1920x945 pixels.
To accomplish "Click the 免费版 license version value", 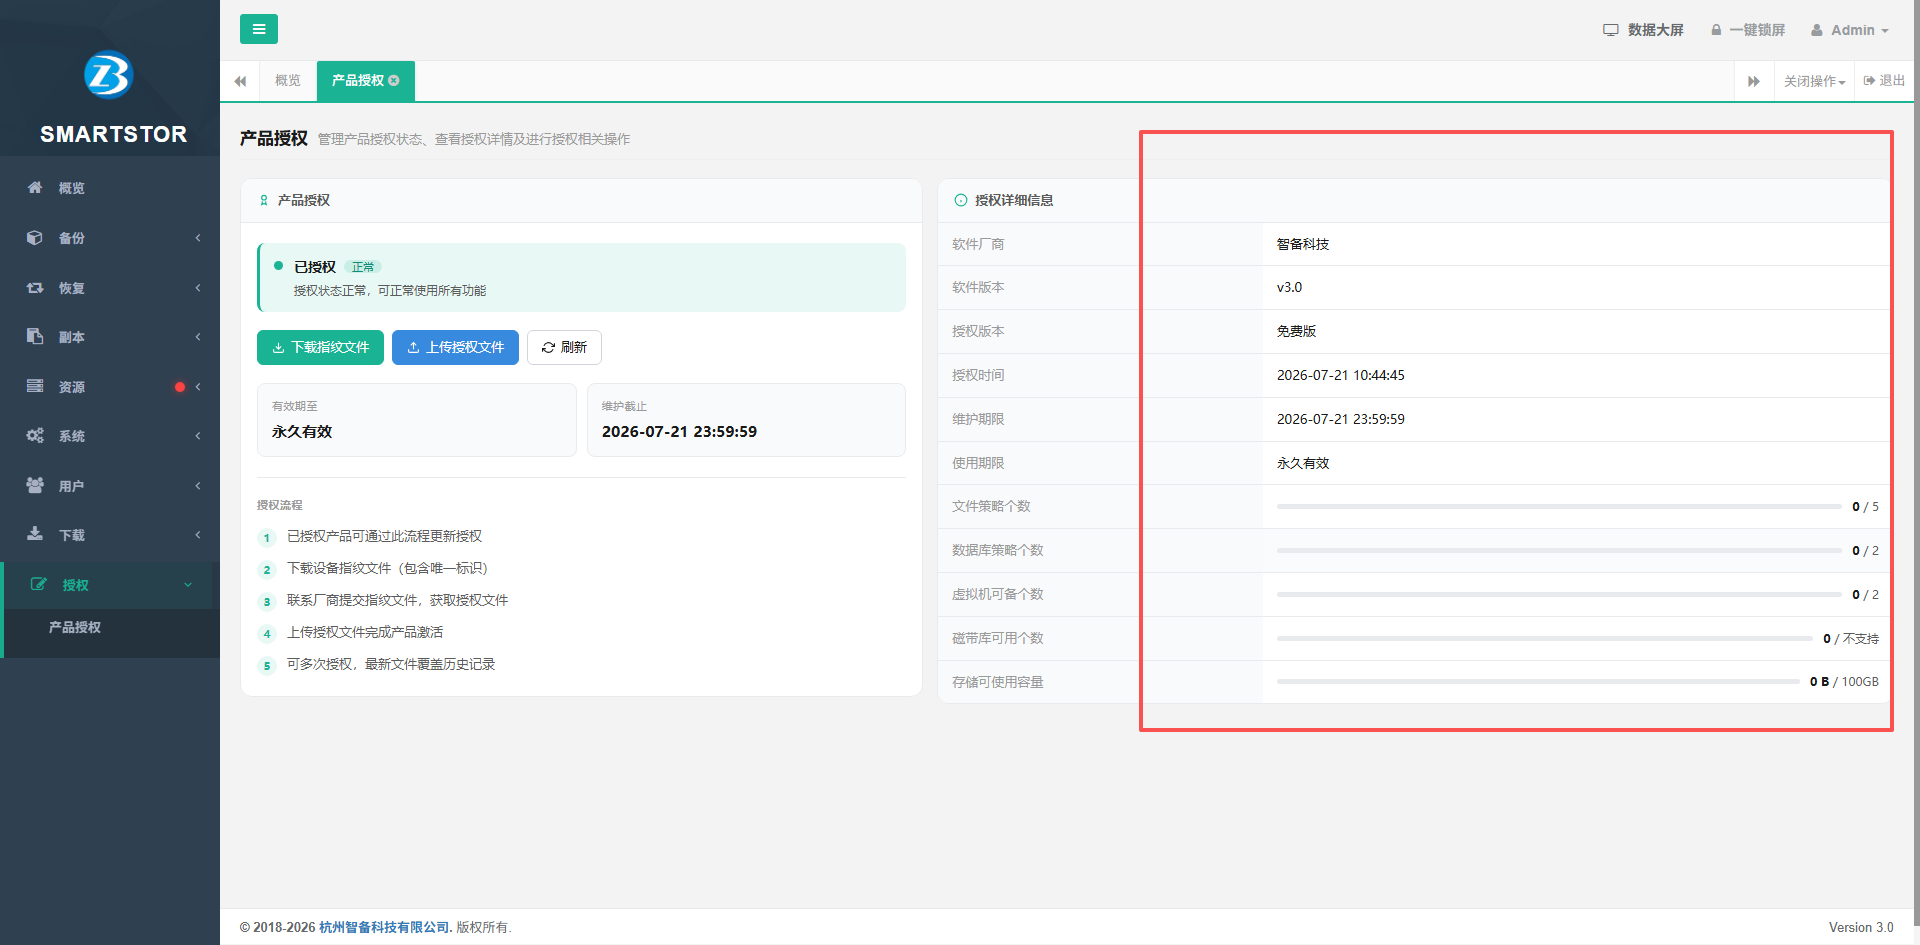I will click(x=1296, y=331).
